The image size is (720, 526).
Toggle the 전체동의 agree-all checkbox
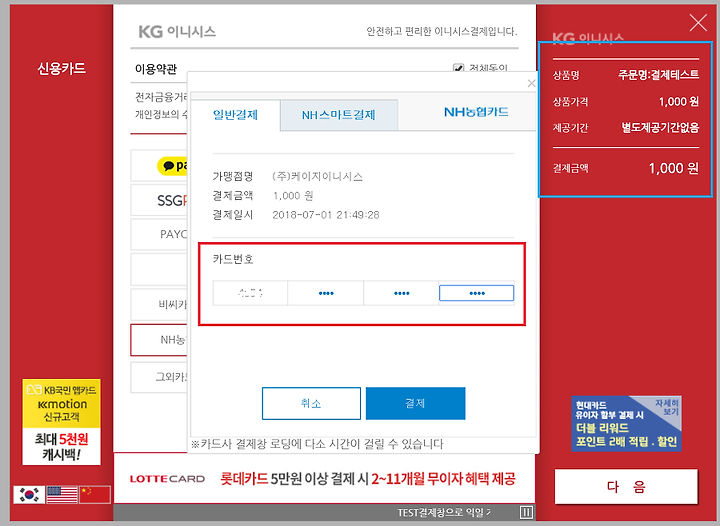[458, 68]
